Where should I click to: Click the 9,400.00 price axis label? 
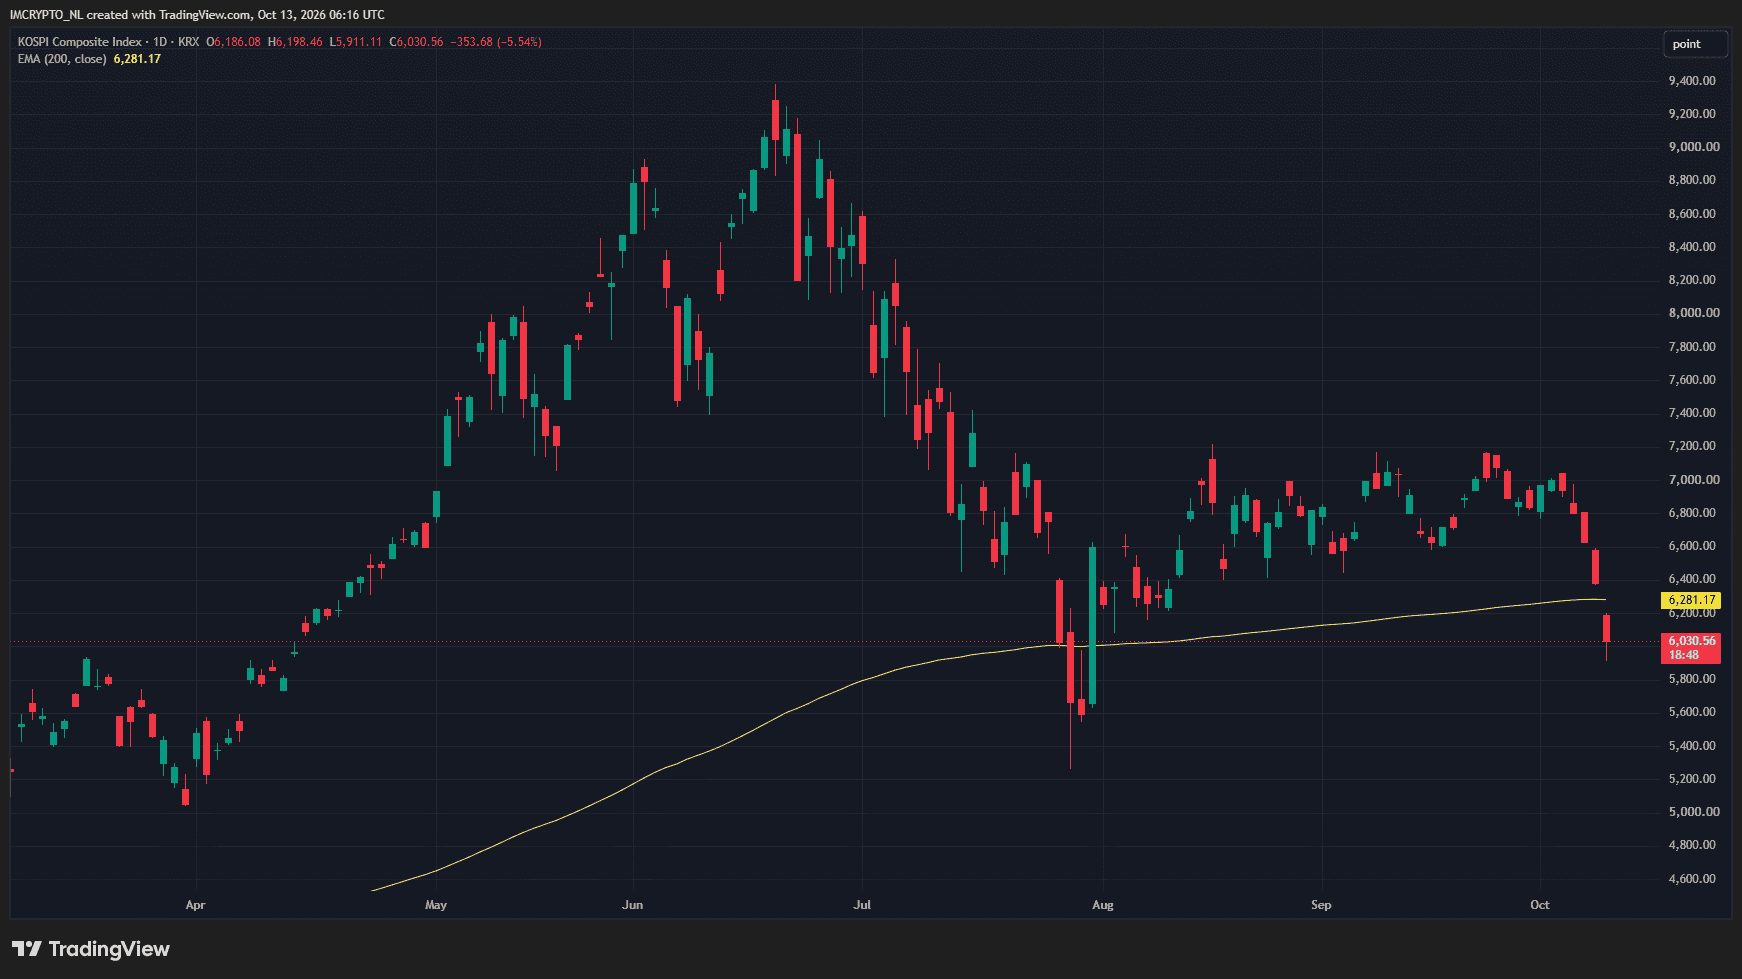[1692, 81]
